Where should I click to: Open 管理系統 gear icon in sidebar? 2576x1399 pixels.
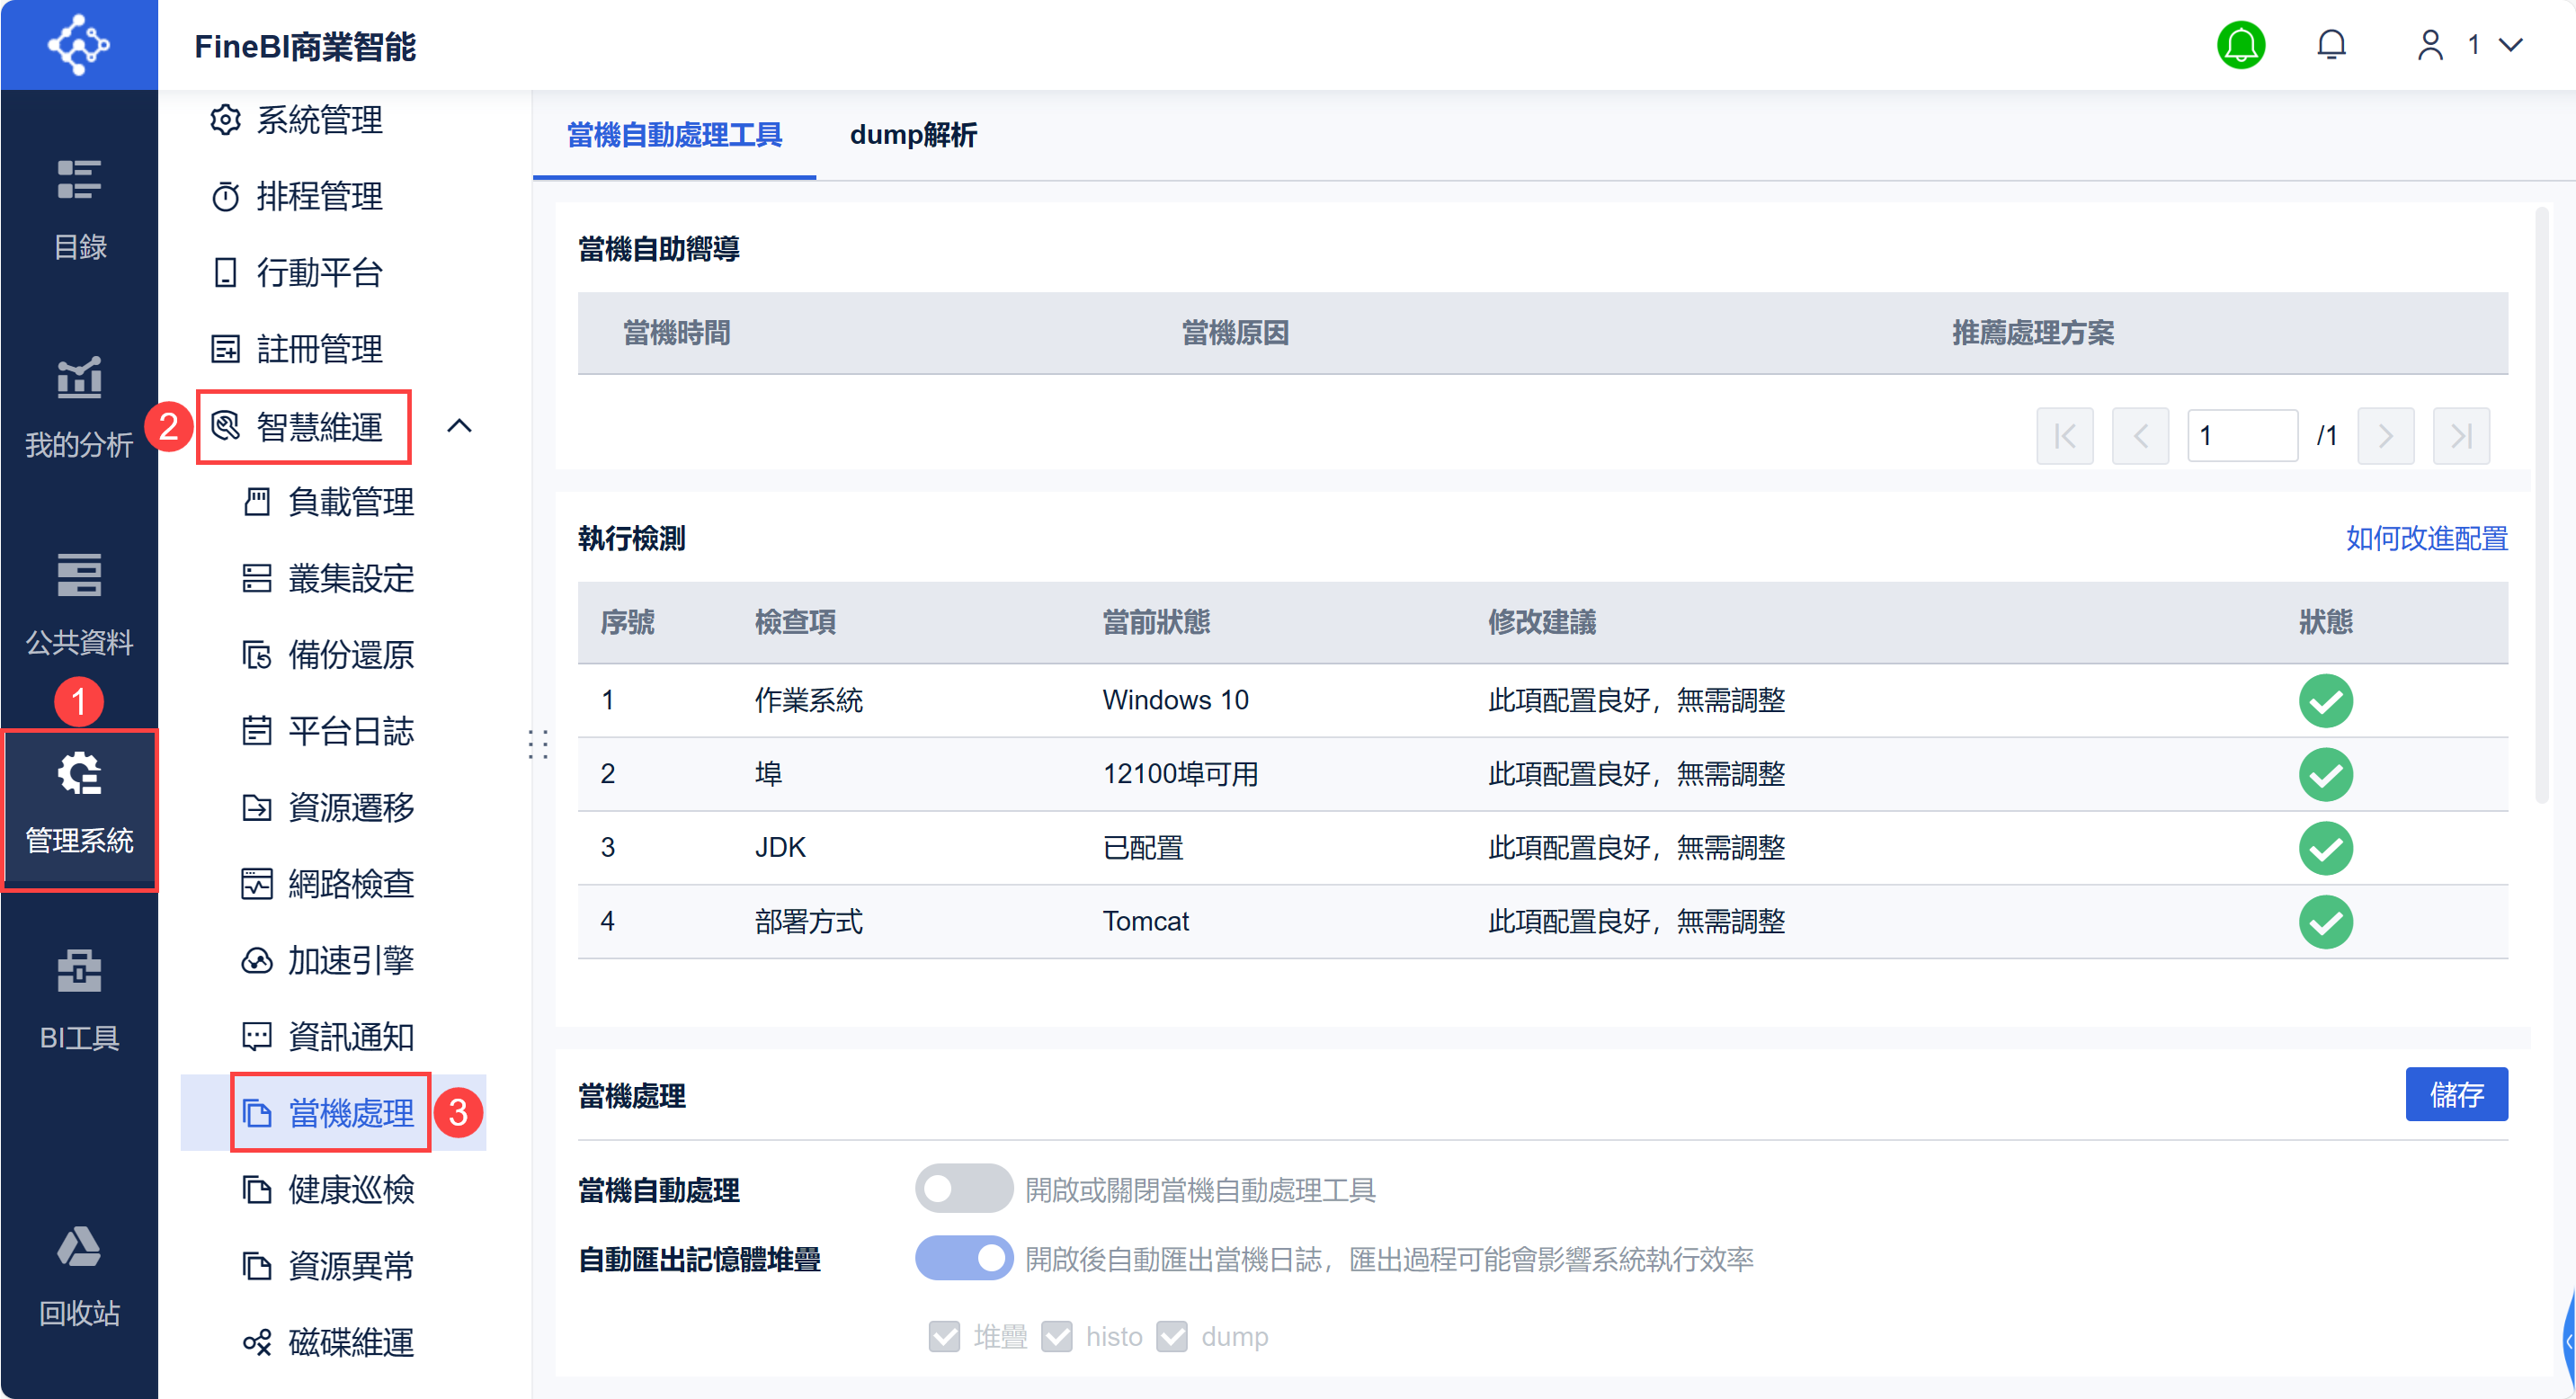78,773
